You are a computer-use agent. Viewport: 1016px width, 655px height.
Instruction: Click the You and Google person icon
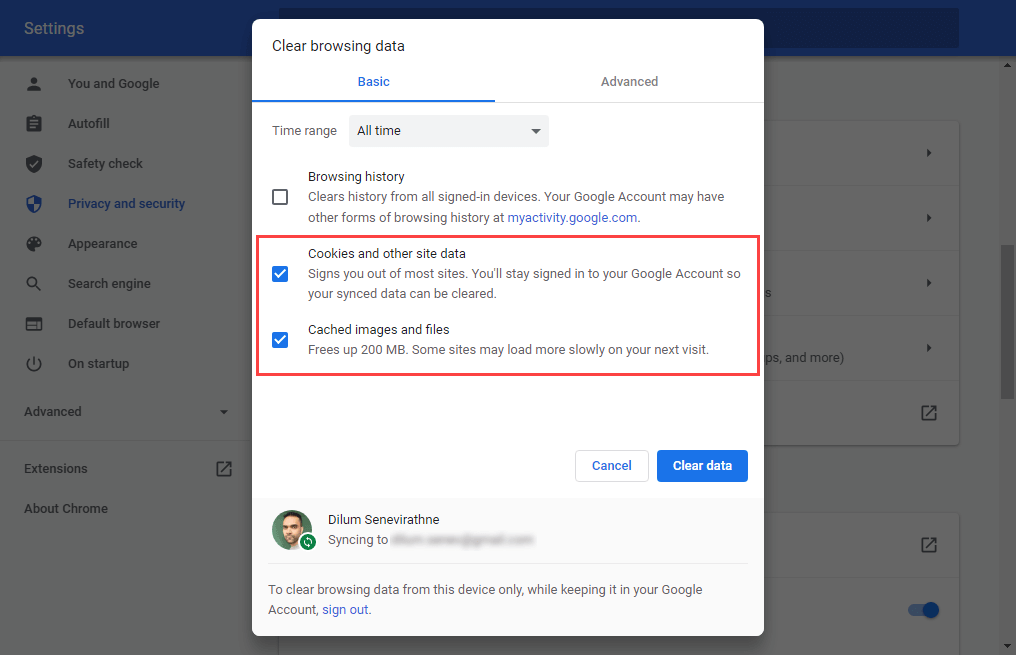click(x=34, y=84)
